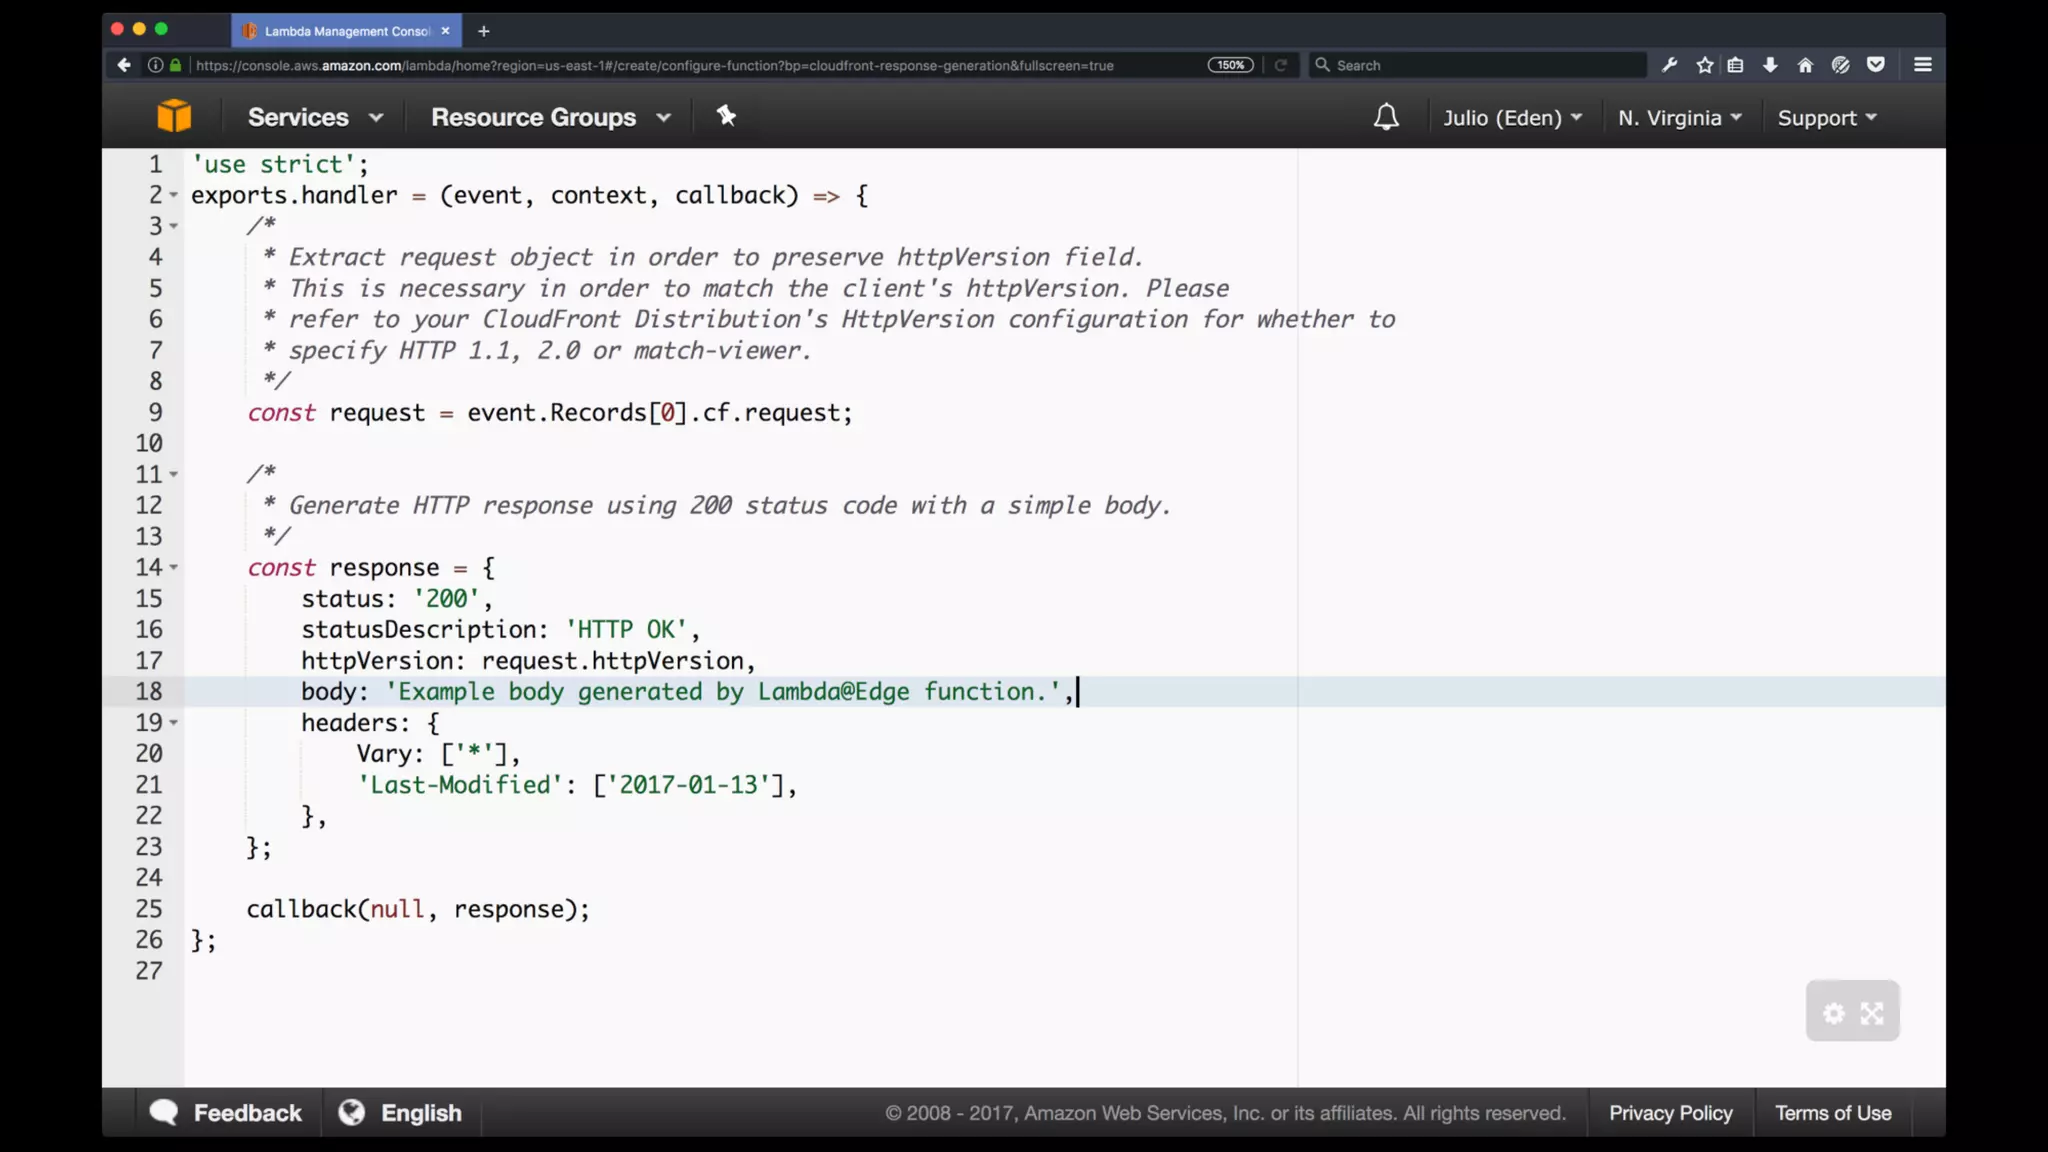Click the home icon in toolbar

[1805, 65]
